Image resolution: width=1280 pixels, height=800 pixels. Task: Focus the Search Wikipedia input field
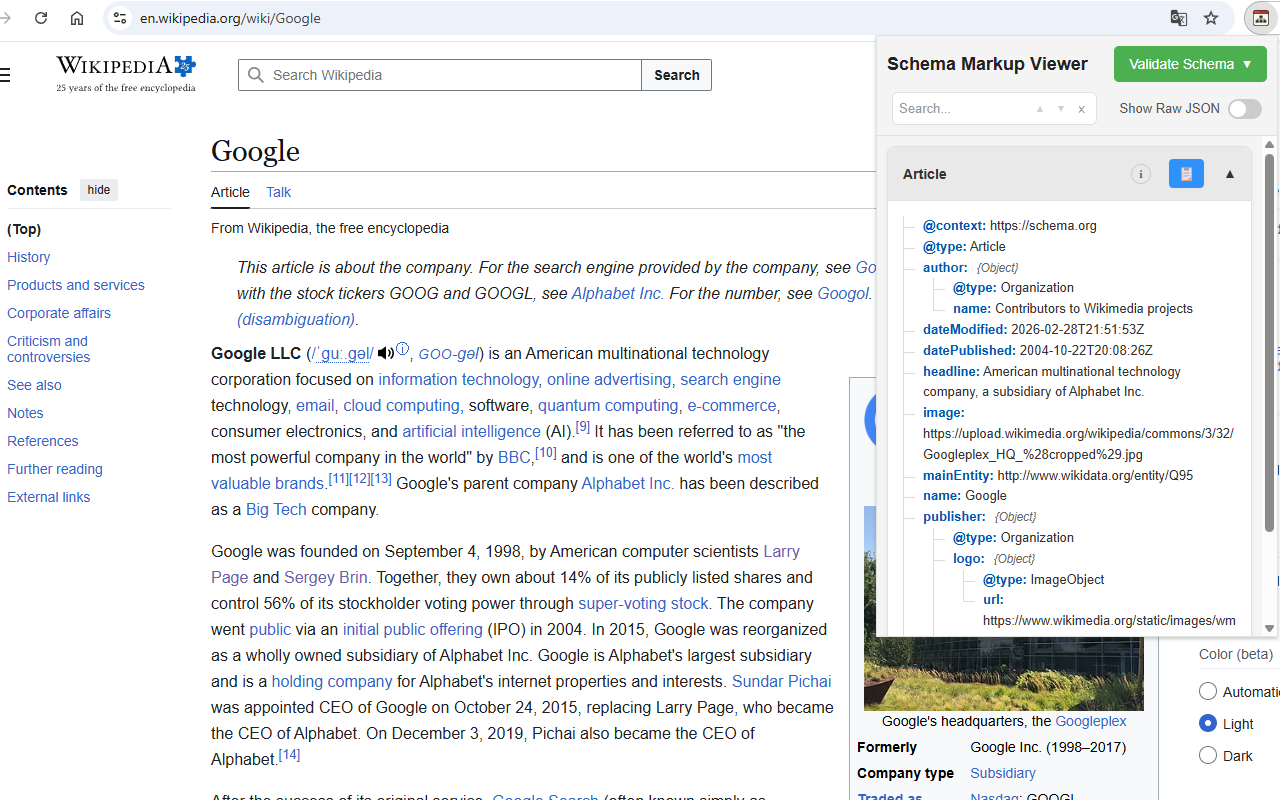click(440, 75)
